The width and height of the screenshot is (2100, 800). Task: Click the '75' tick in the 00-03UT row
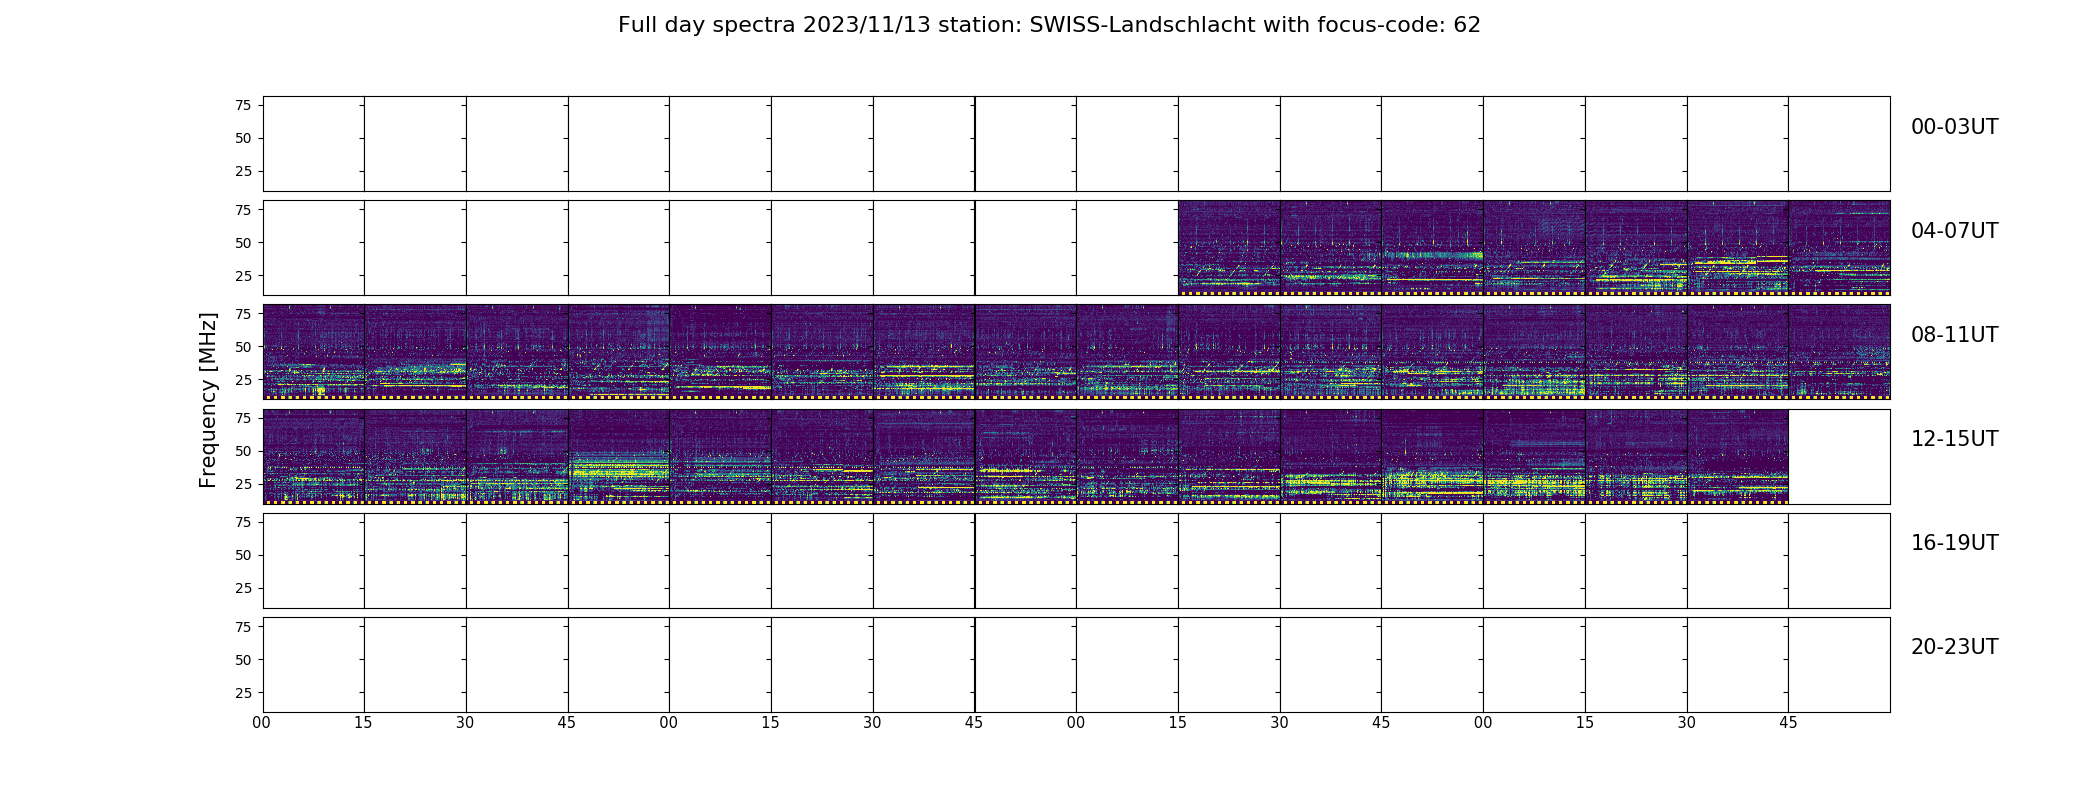tap(243, 105)
